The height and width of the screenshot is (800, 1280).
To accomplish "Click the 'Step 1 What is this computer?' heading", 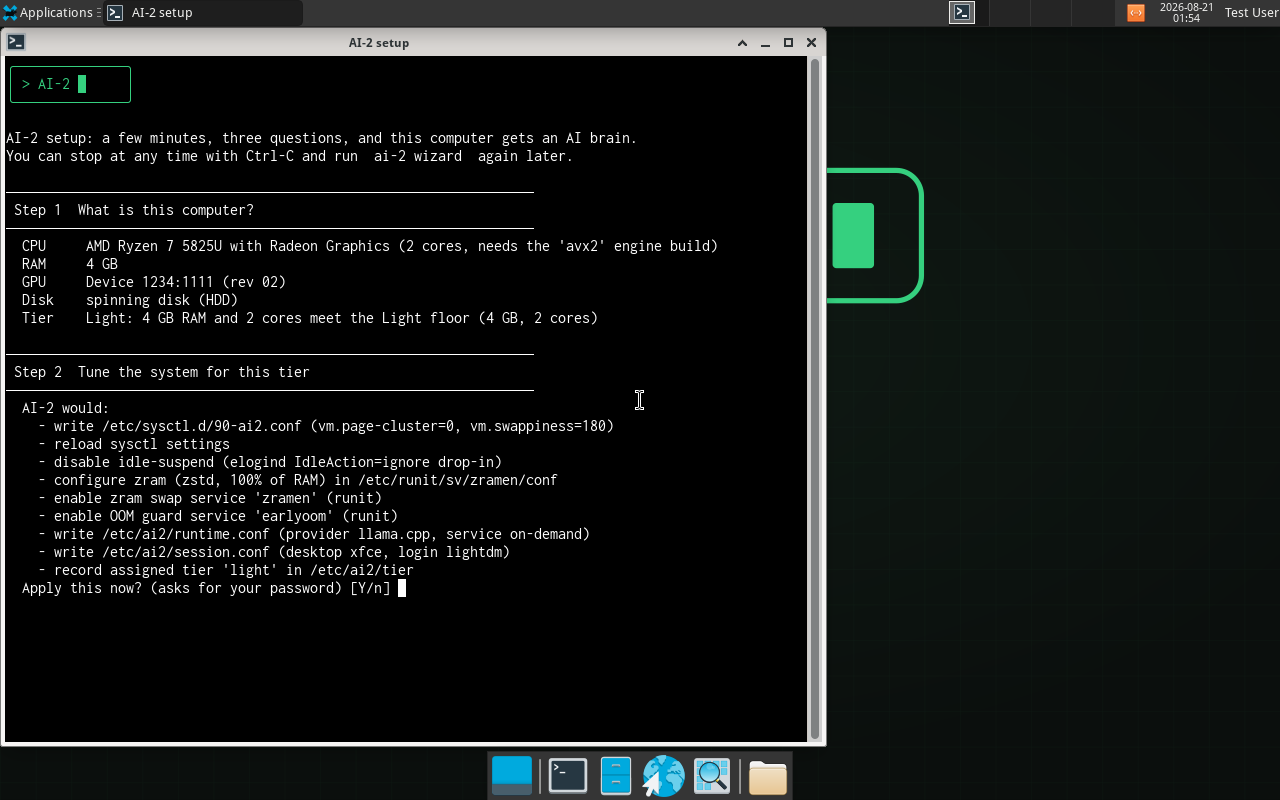I will pyautogui.click(x=134, y=210).
